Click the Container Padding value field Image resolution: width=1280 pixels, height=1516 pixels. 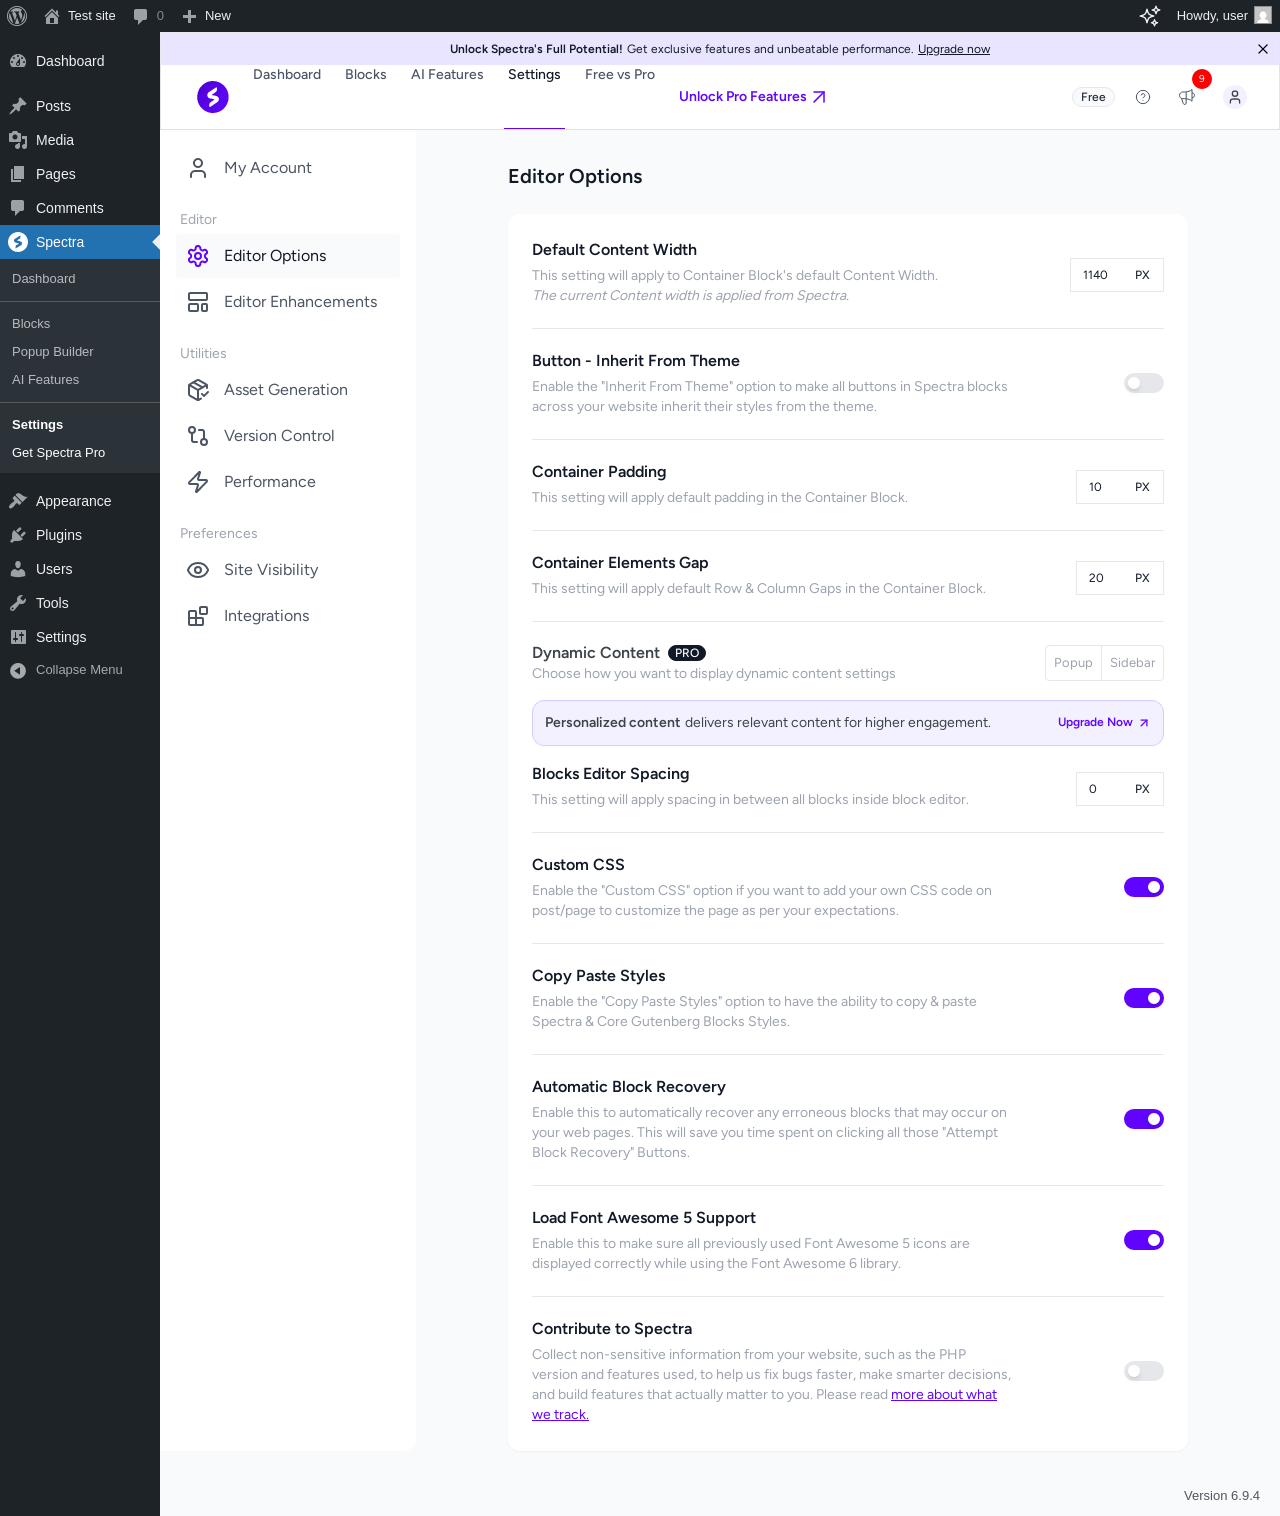click(x=1096, y=487)
